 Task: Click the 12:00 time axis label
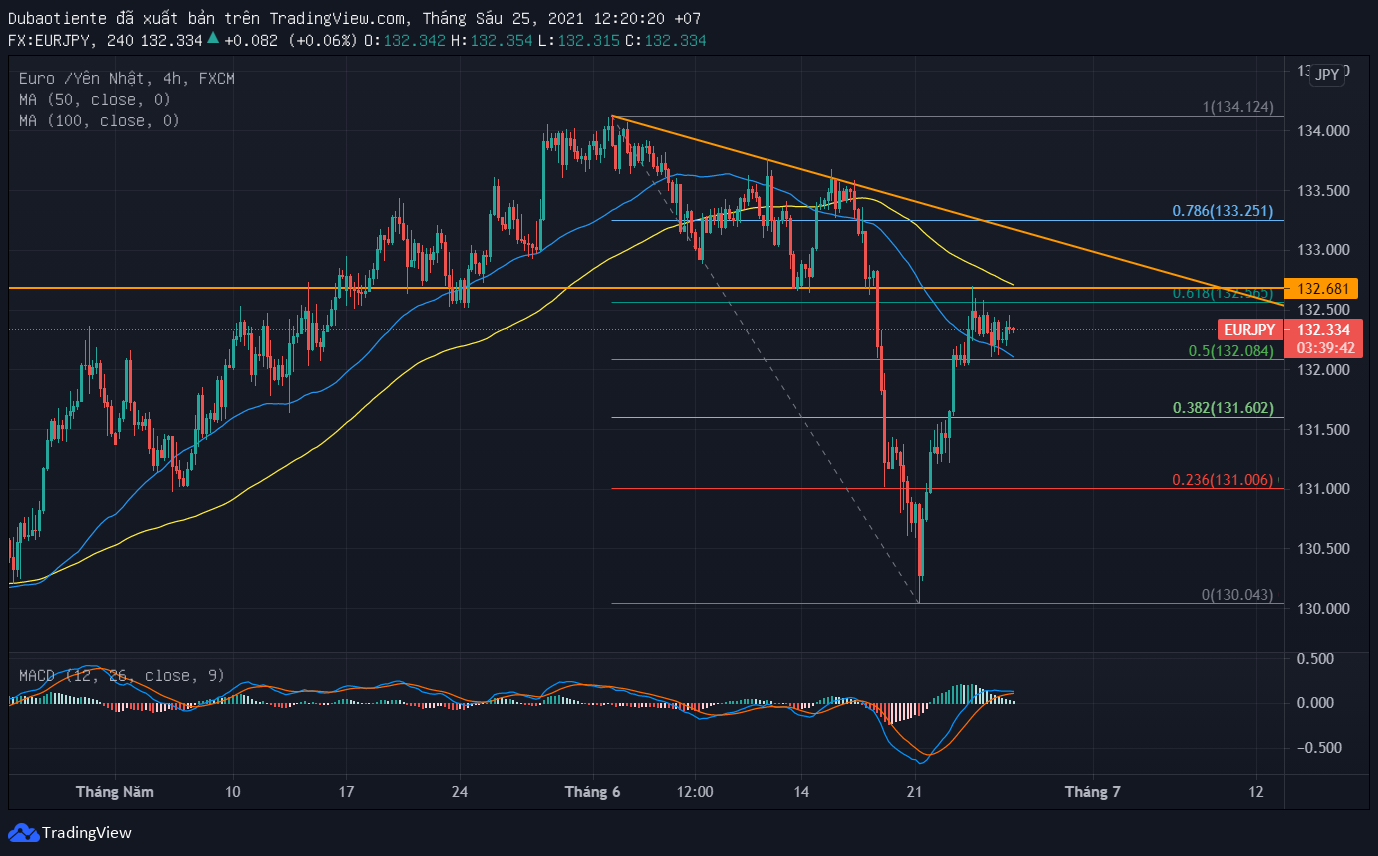(694, 792)
